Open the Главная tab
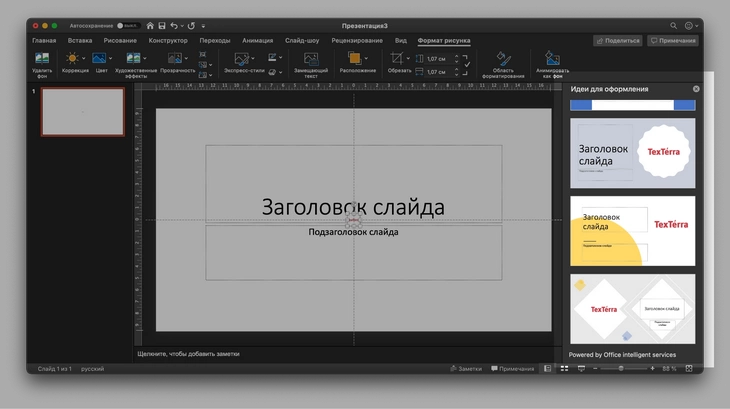This screenshot has height=409, width=730. click(x=44, y=40)
